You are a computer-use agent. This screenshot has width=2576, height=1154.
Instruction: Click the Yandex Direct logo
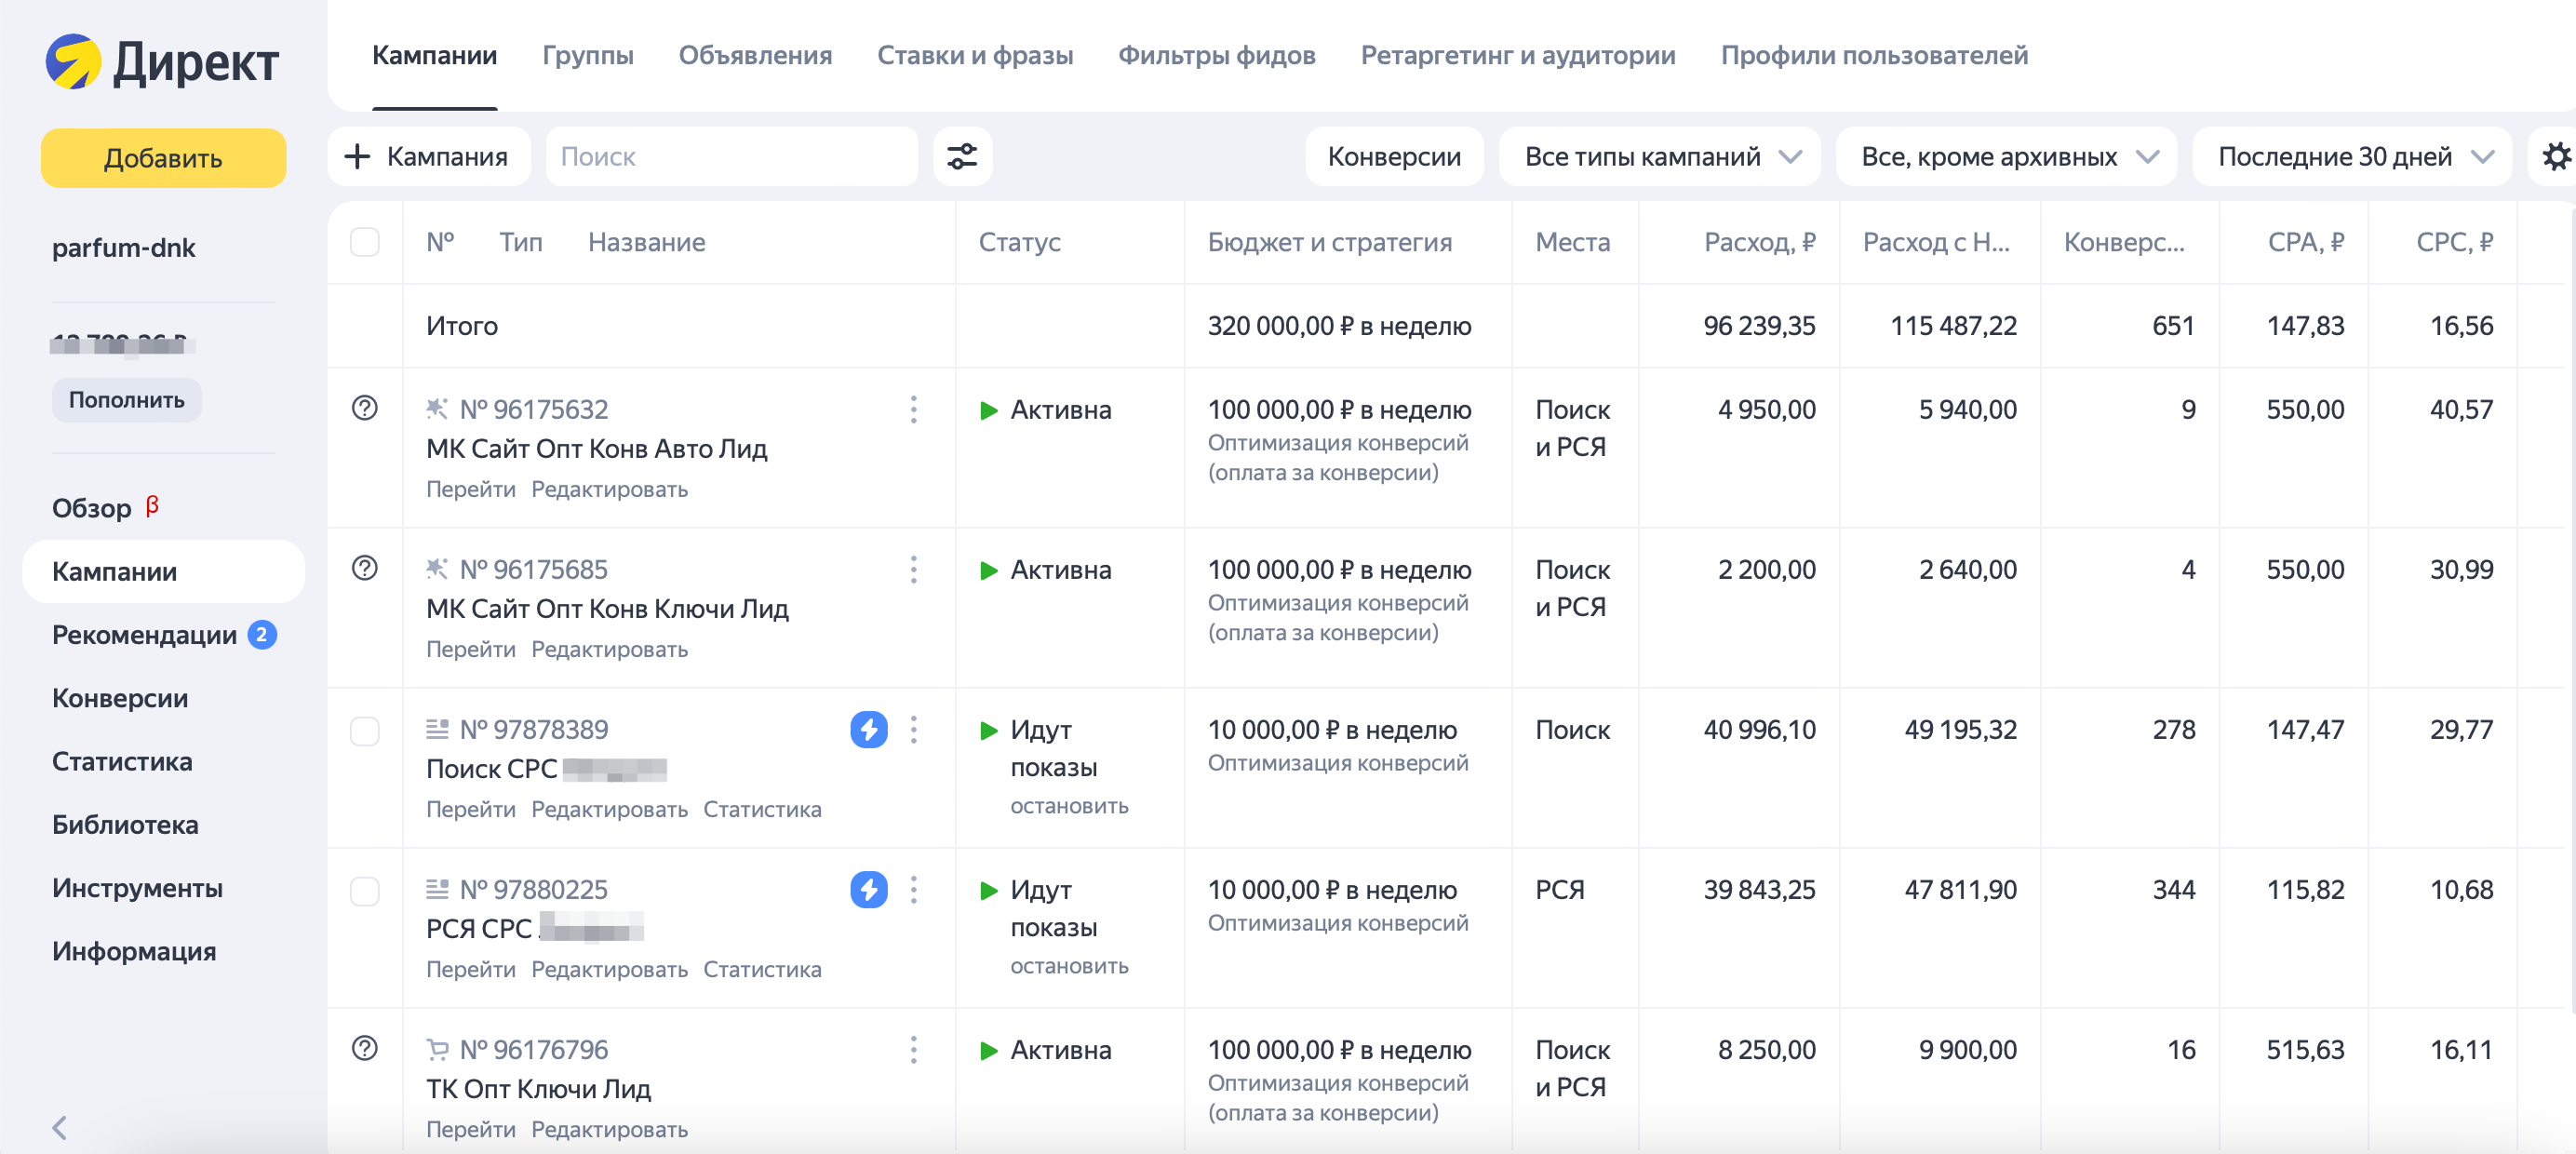tap(162, 62)
